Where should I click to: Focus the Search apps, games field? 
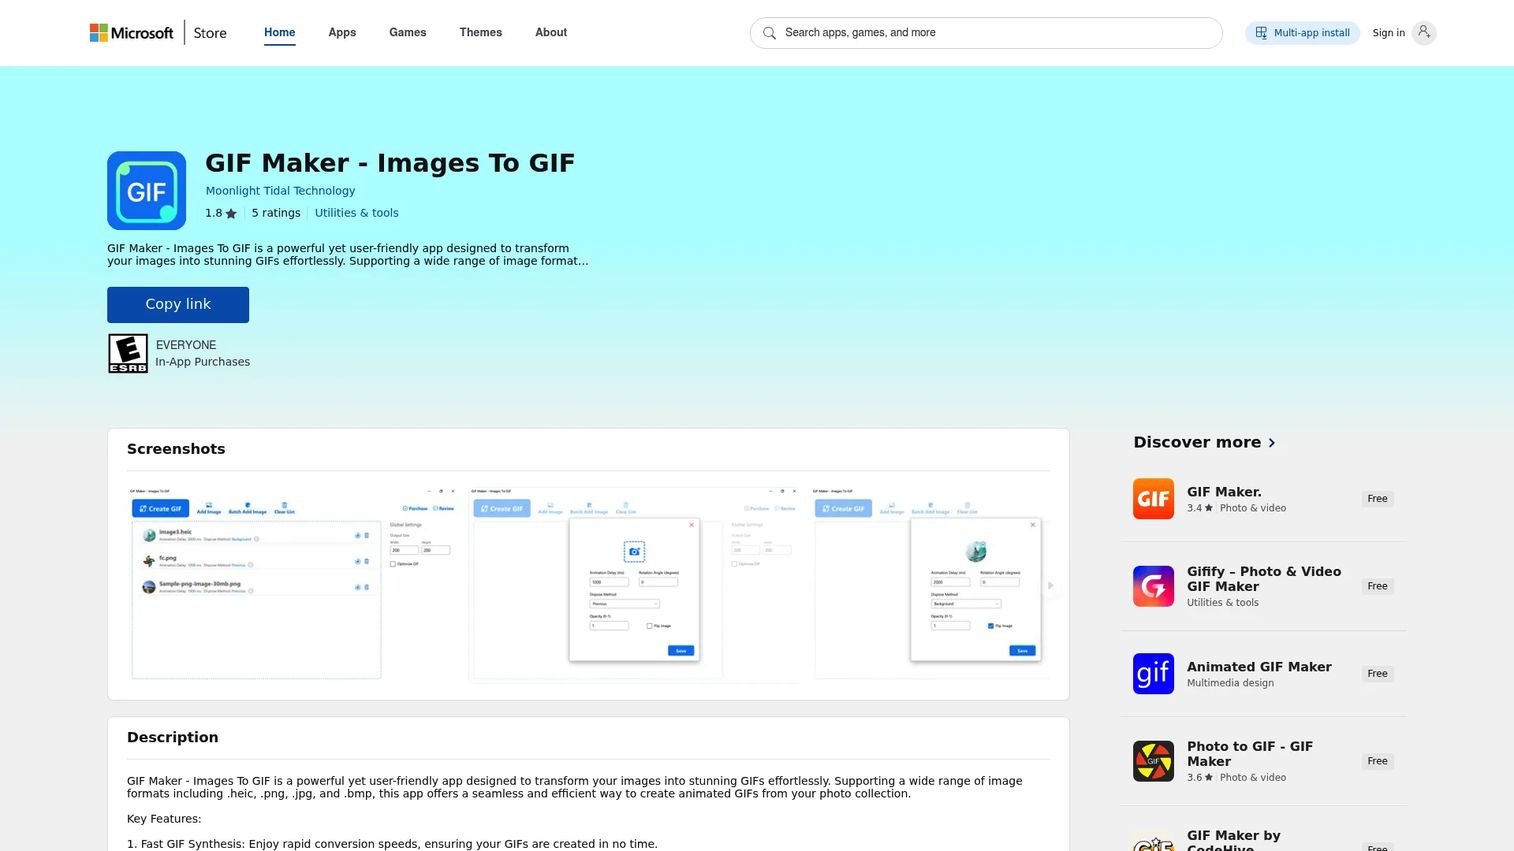[x=986, y=33]
